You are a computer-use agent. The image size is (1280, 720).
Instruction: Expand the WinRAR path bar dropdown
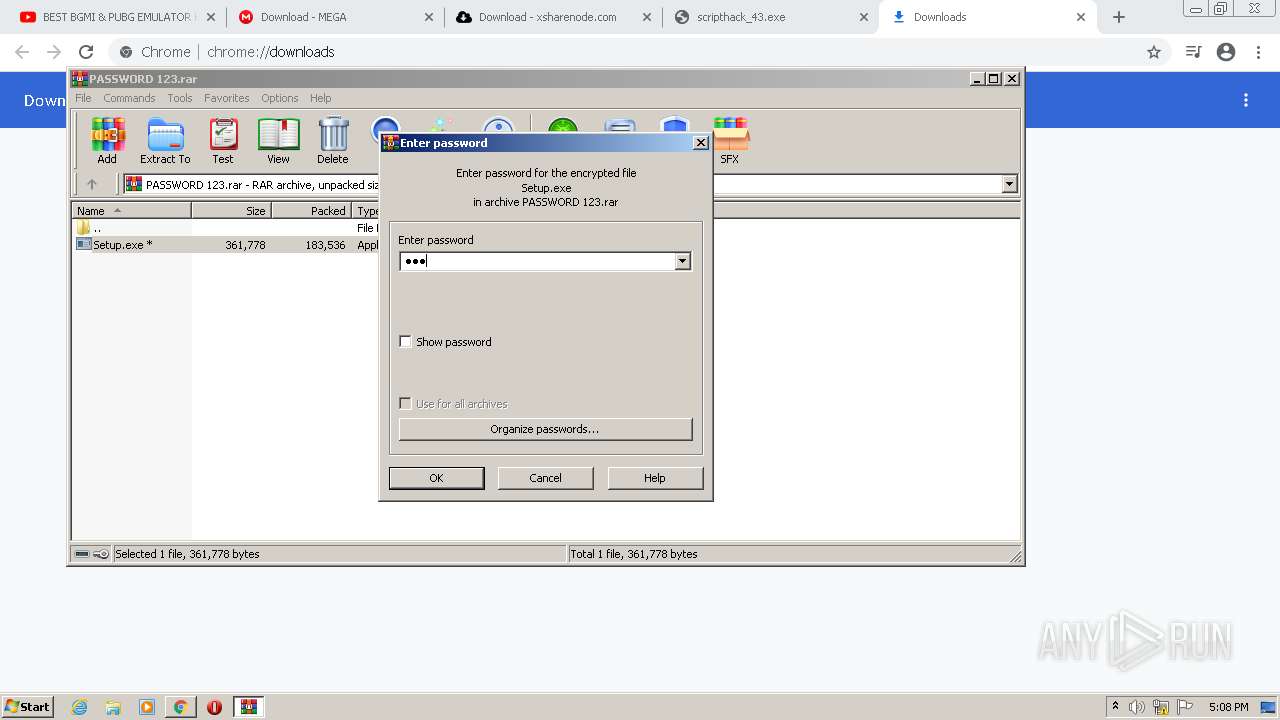pos(1009,184)
